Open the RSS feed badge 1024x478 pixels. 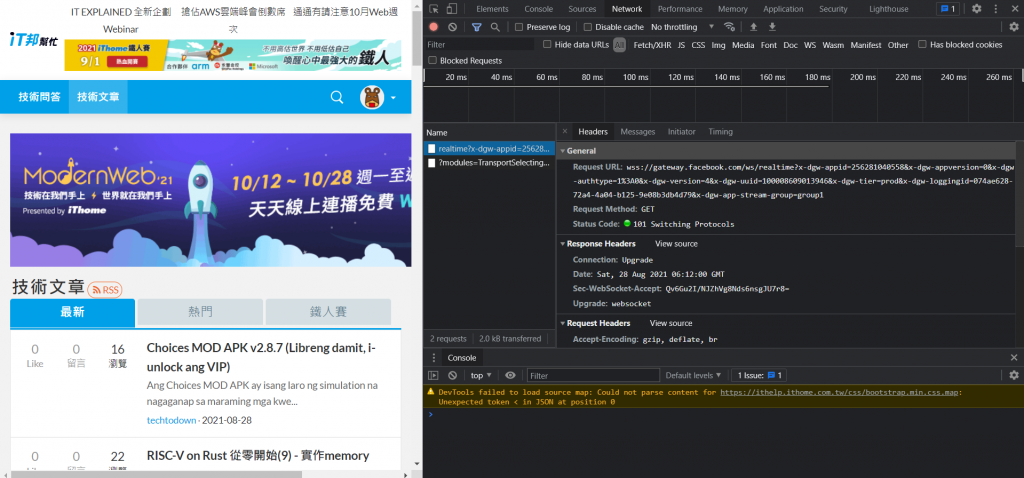(104, 289)
